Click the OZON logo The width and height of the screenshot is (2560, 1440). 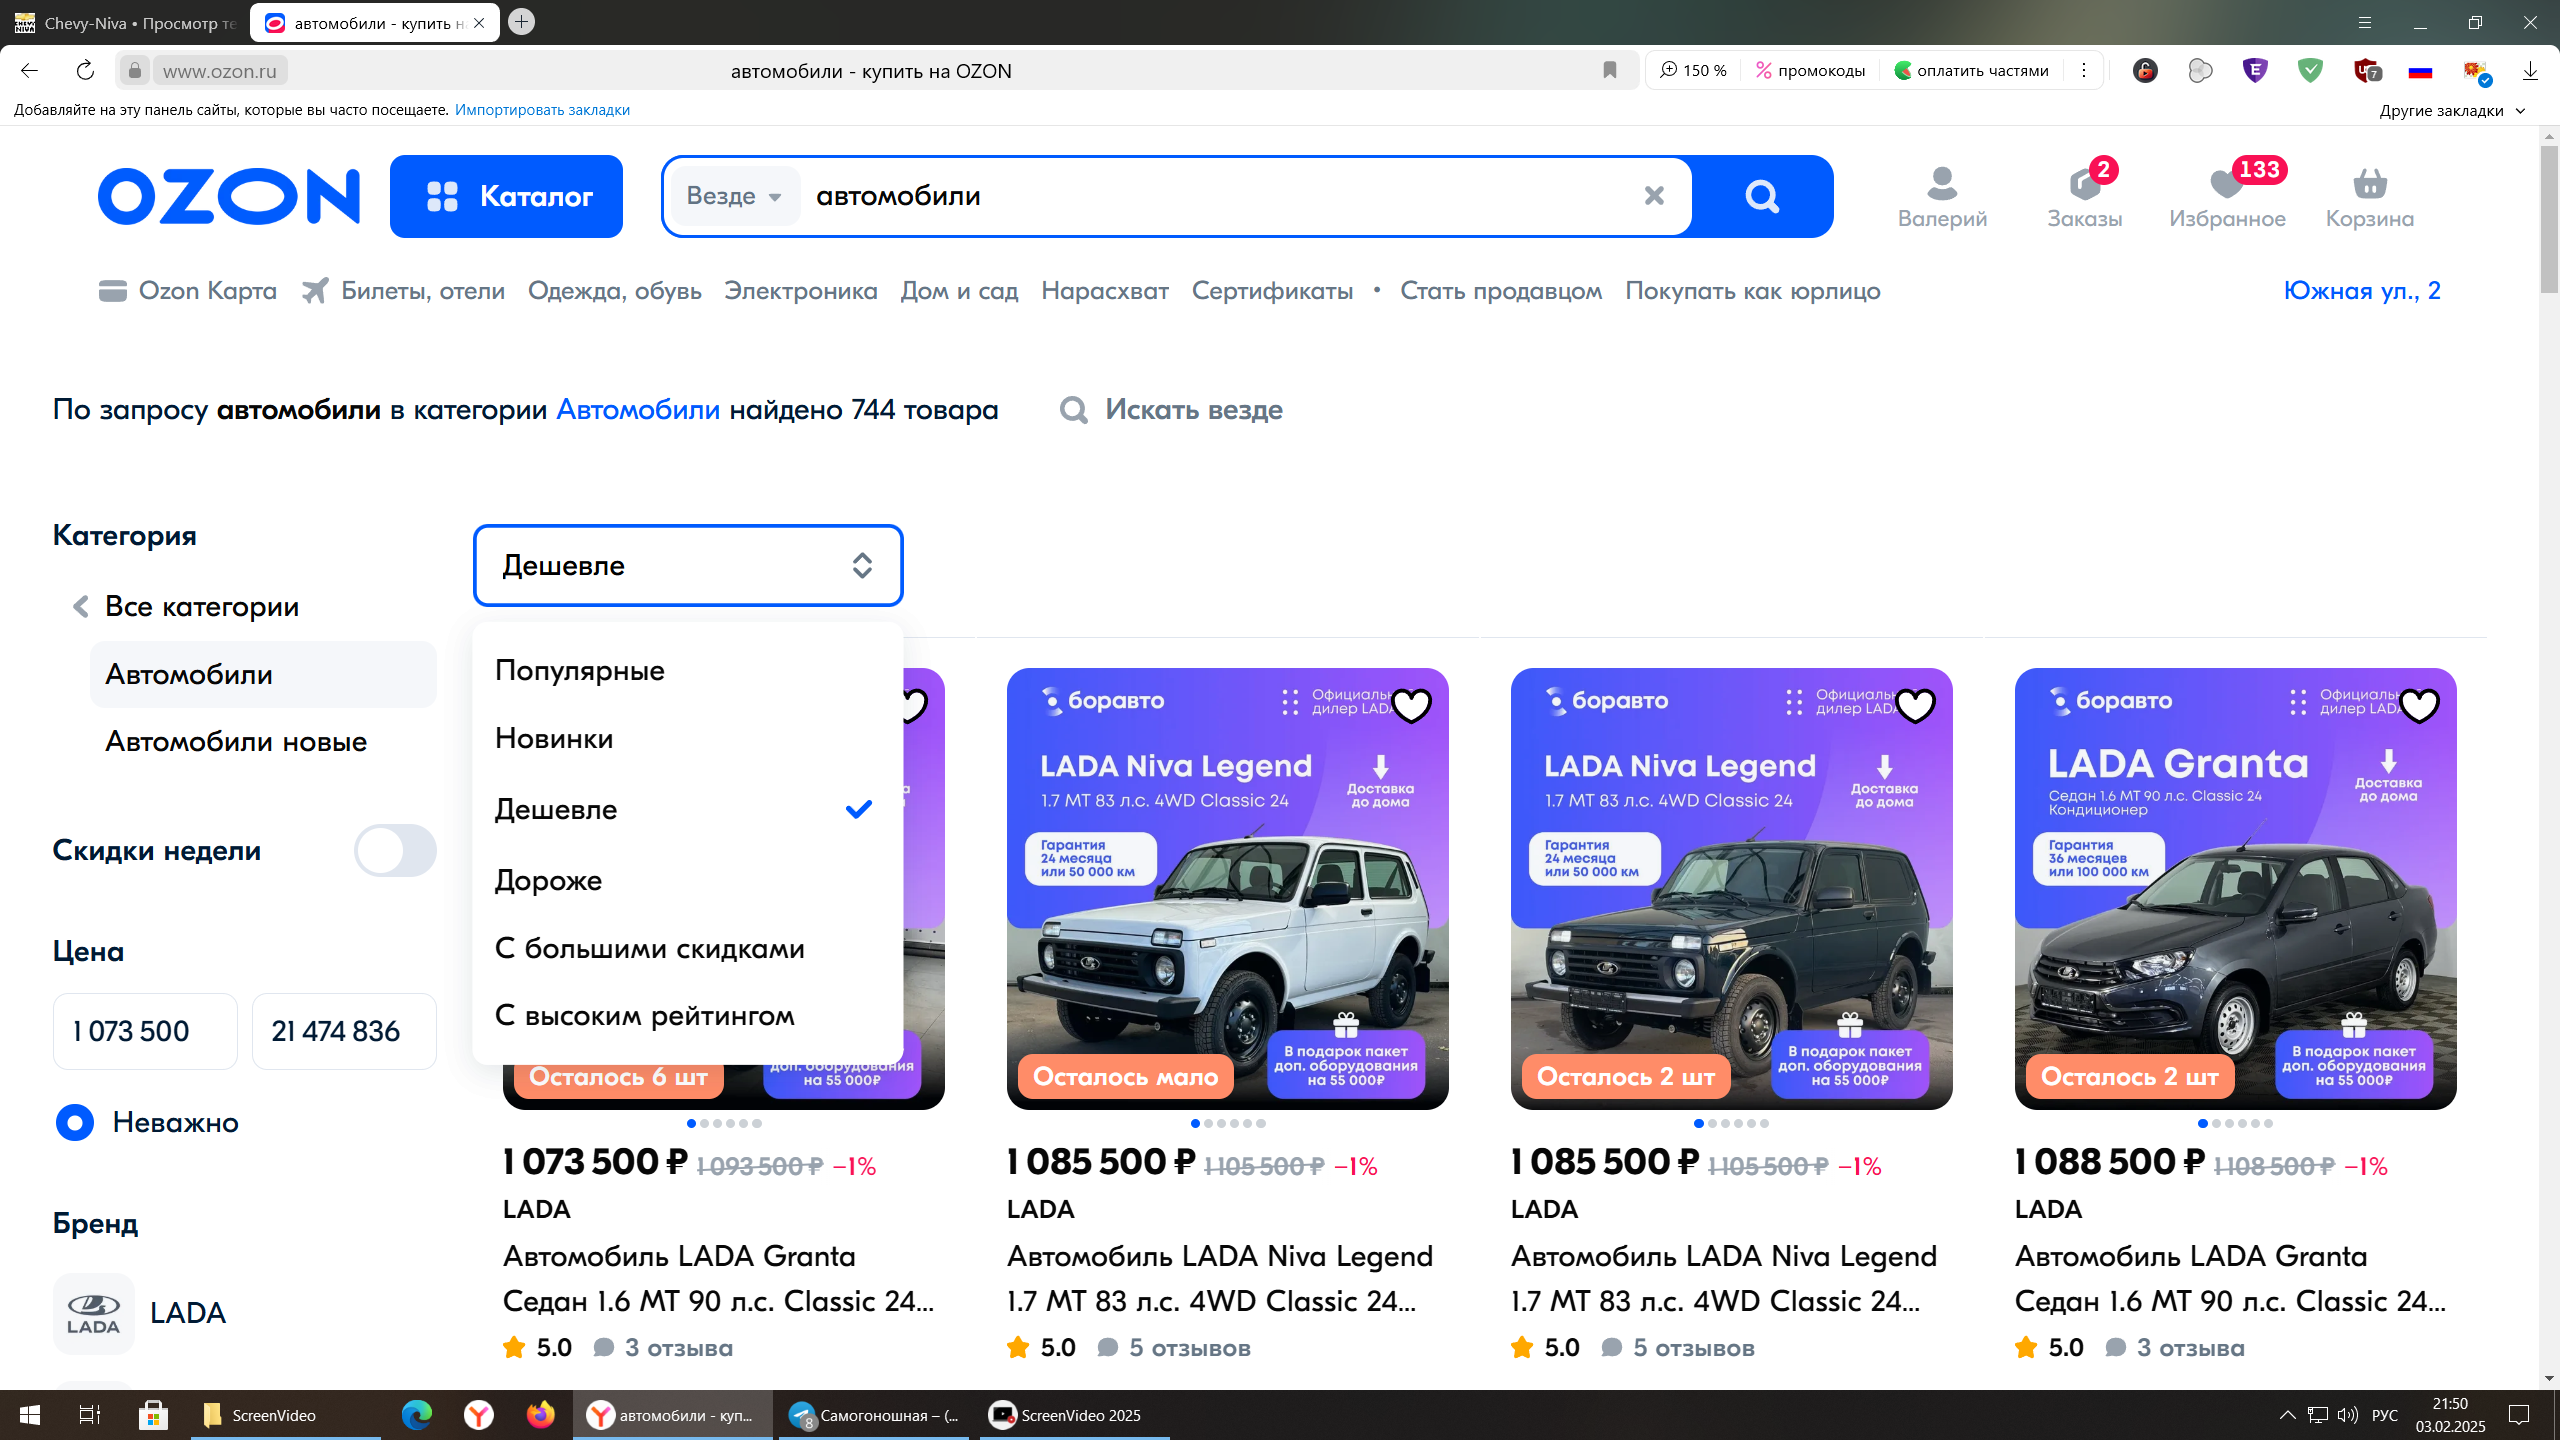pyautogui.click(x=228, y=196)
